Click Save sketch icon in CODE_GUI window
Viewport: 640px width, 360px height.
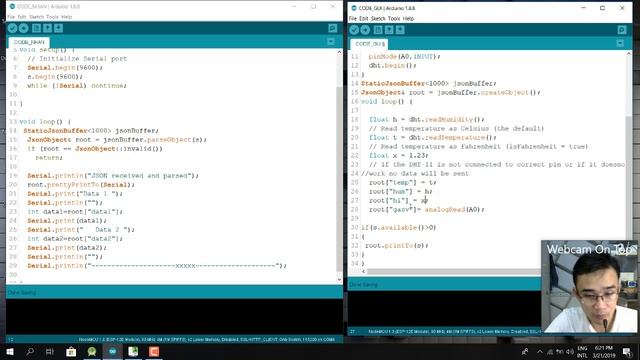400,30
